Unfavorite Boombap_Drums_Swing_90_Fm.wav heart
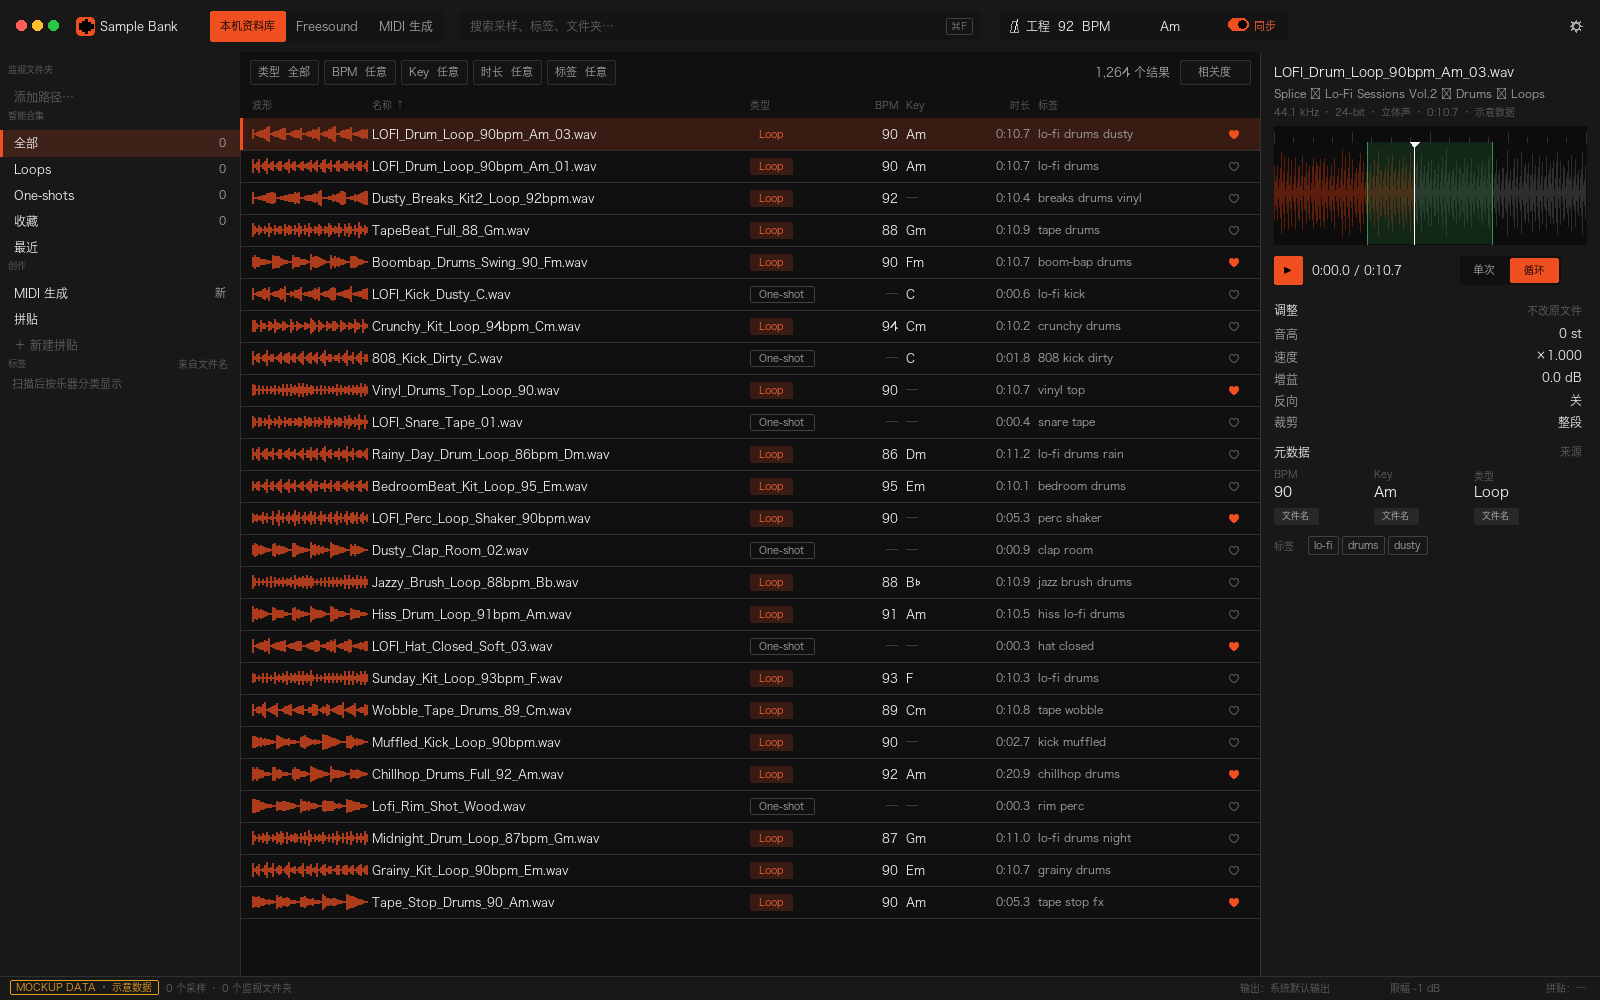This screenshot has width=1600, height=1000. (x=1234, y=263)
